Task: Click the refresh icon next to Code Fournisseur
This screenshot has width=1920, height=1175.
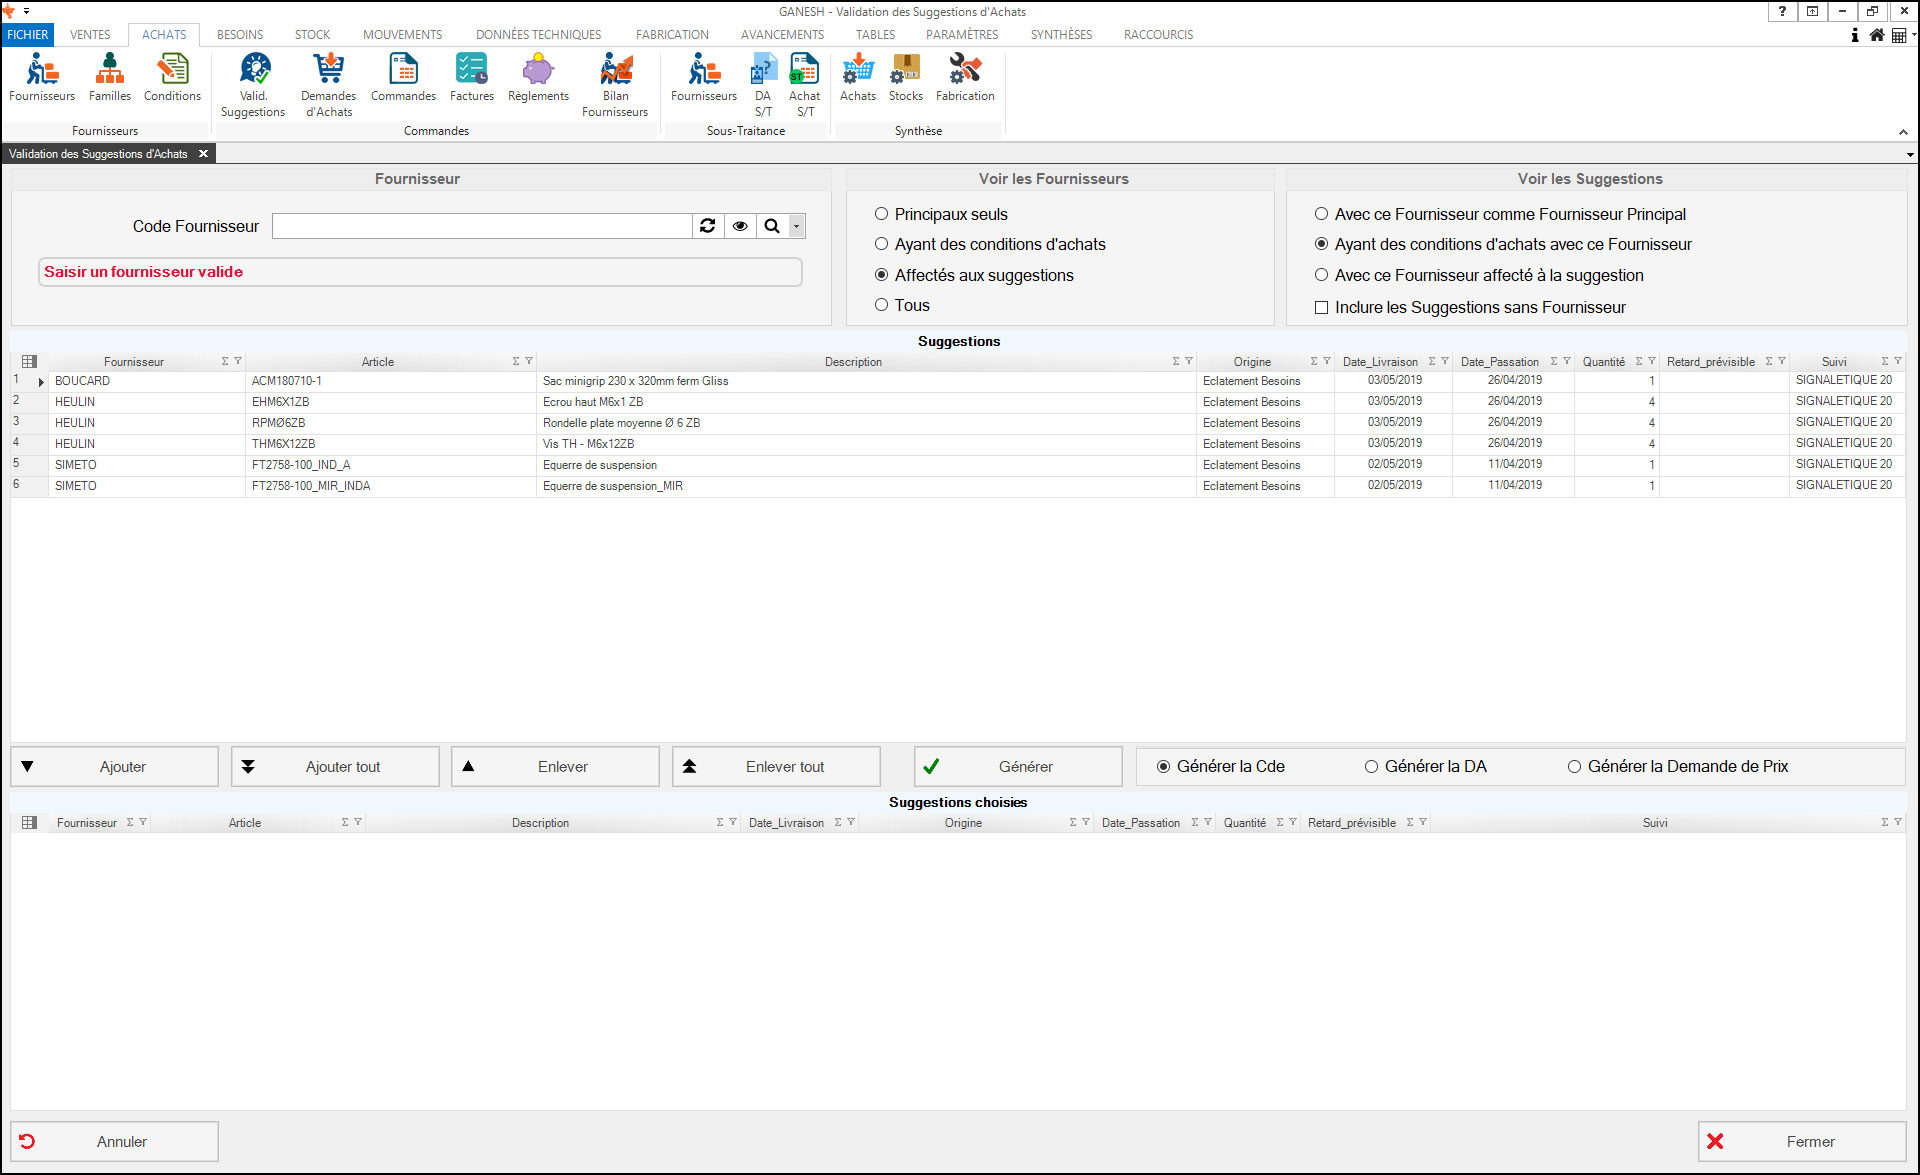Action: 708,226
